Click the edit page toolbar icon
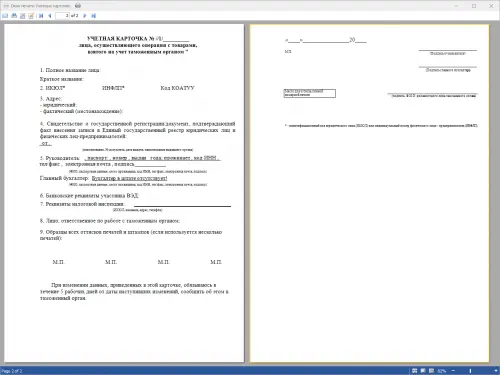The width and height of the screenshot is (500, 375). point(31,16)
